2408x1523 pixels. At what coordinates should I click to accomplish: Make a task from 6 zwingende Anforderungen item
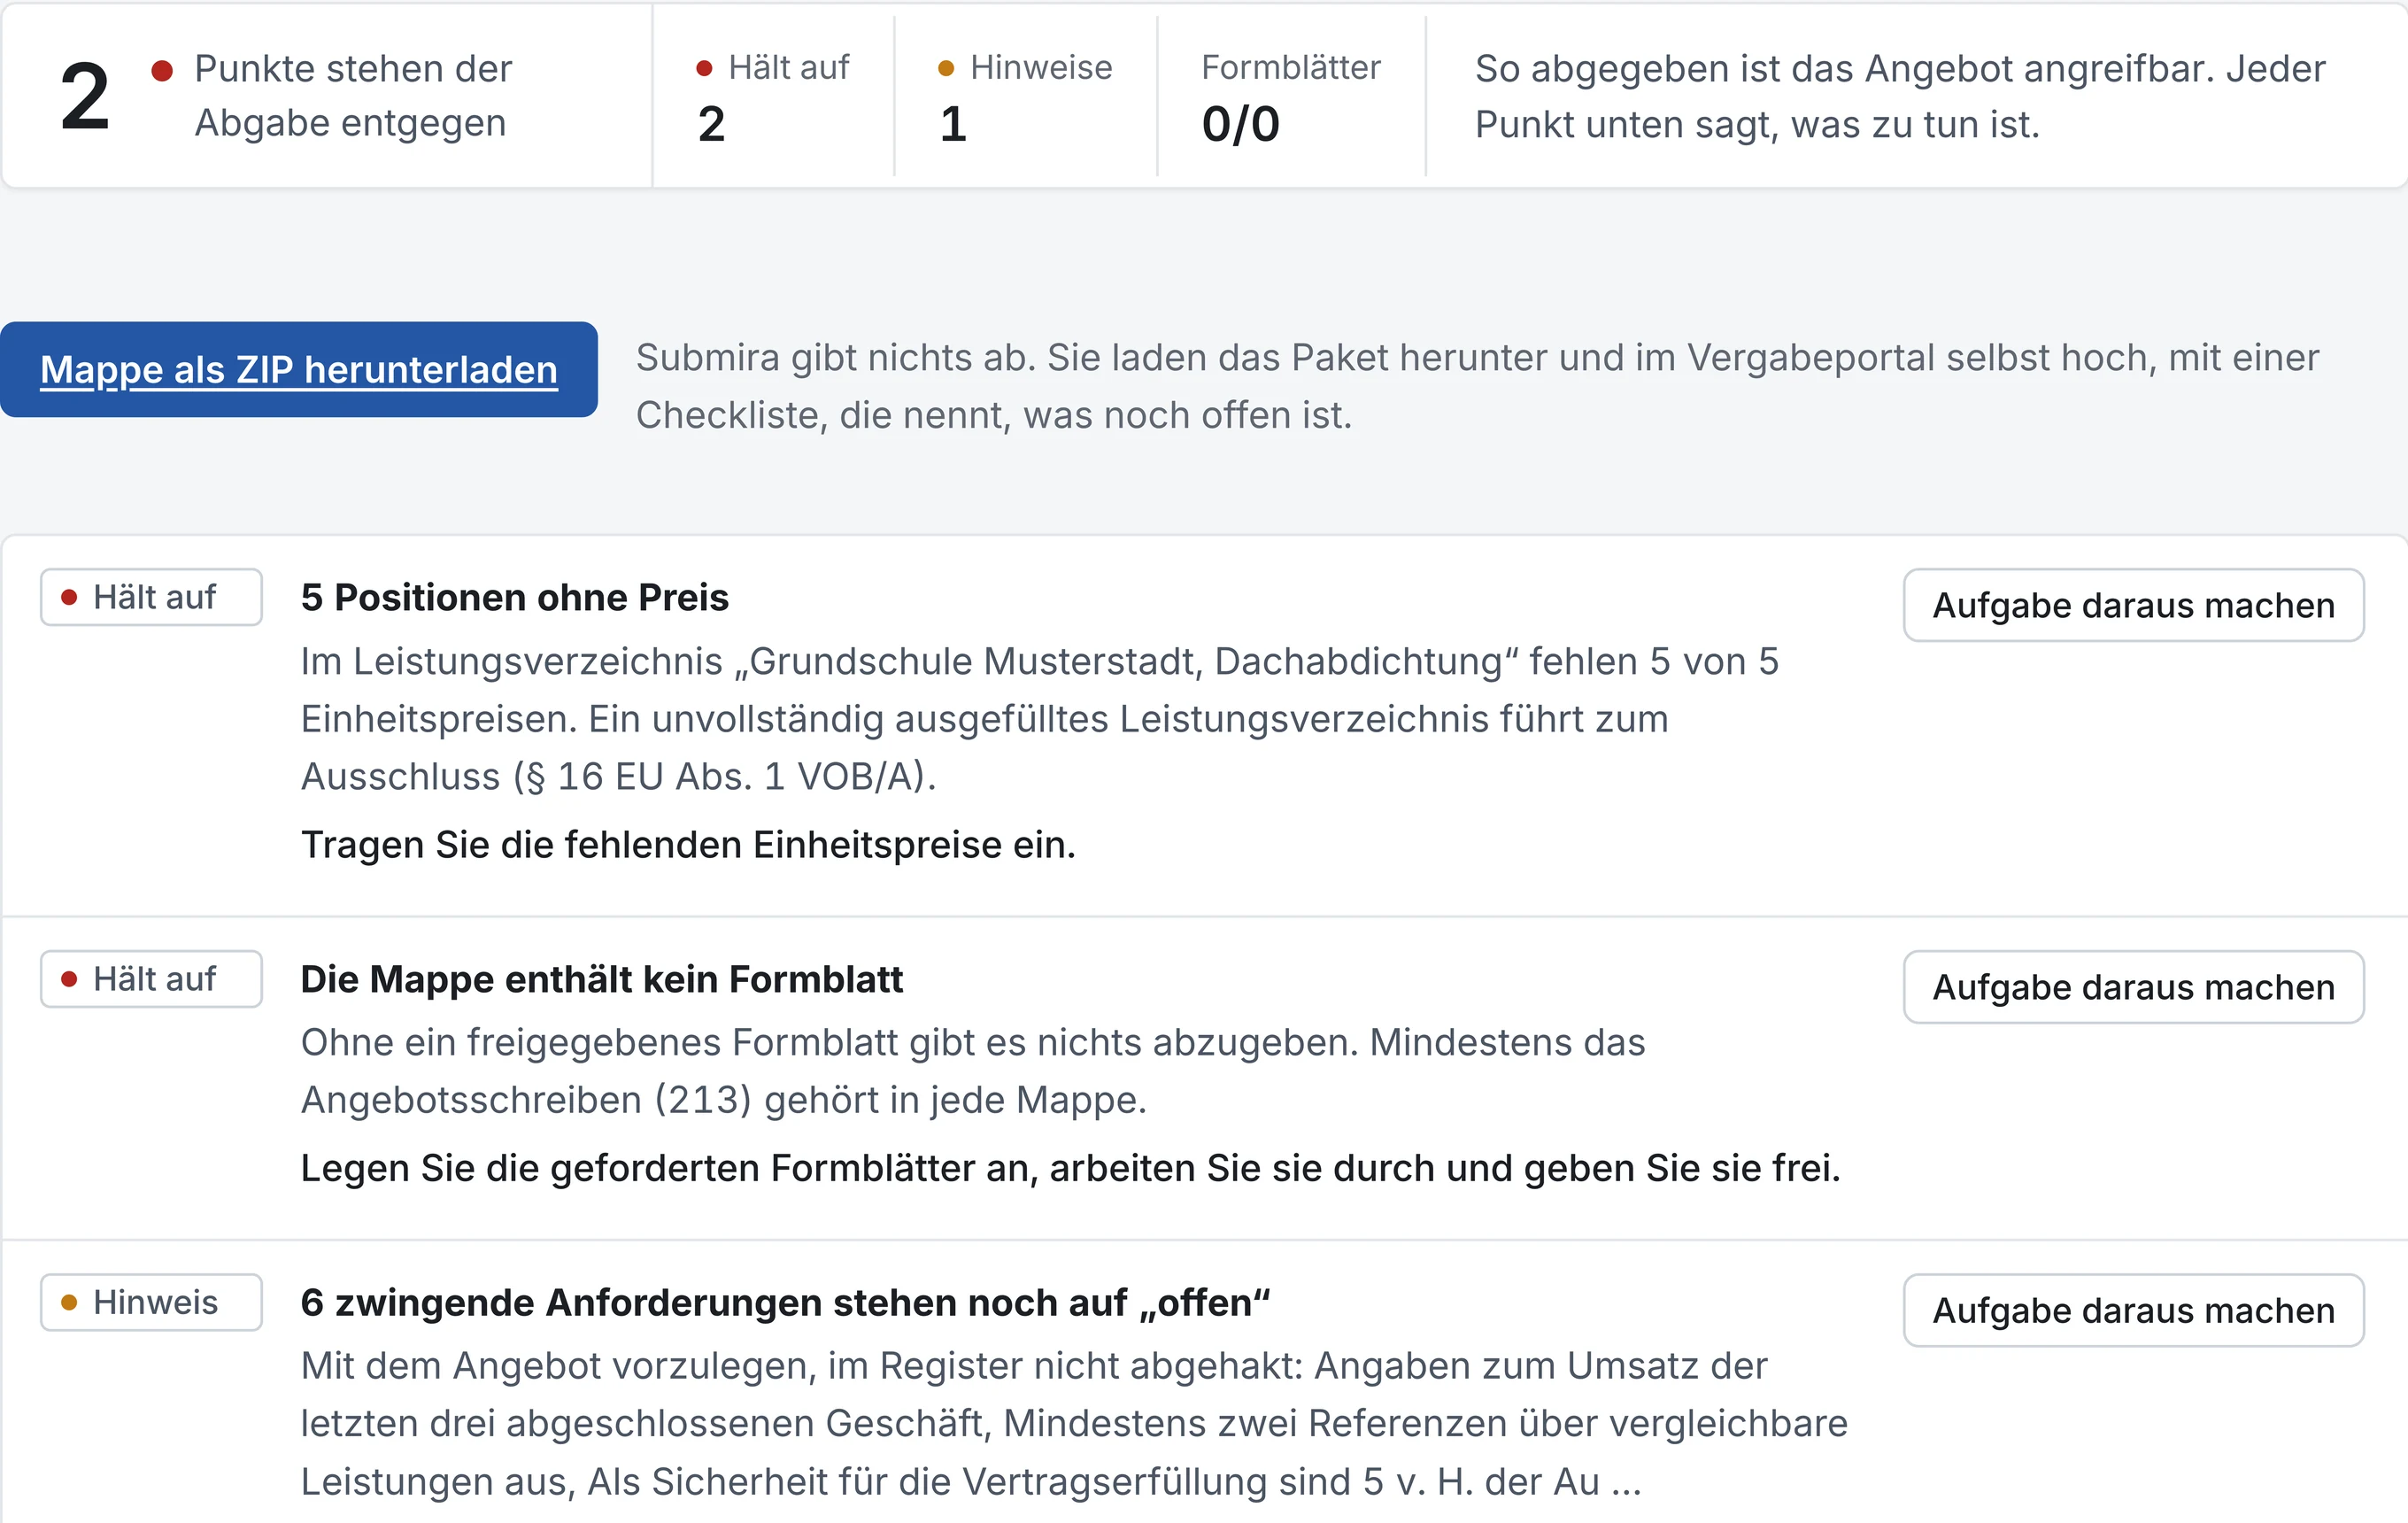click(x=2133, y=1310)
